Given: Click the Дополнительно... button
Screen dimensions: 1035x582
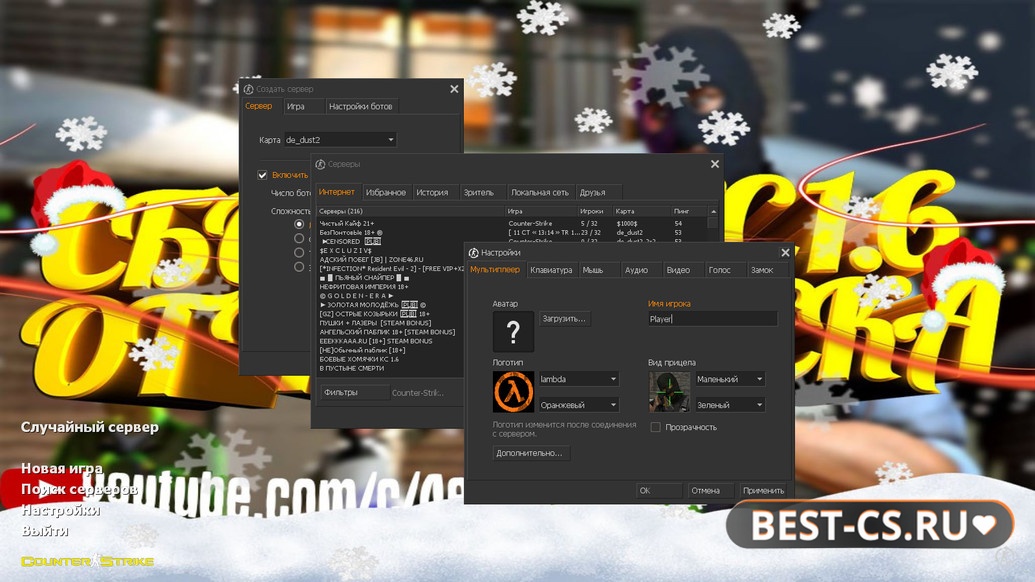Looking at the screenshot, I should point(529,453).
